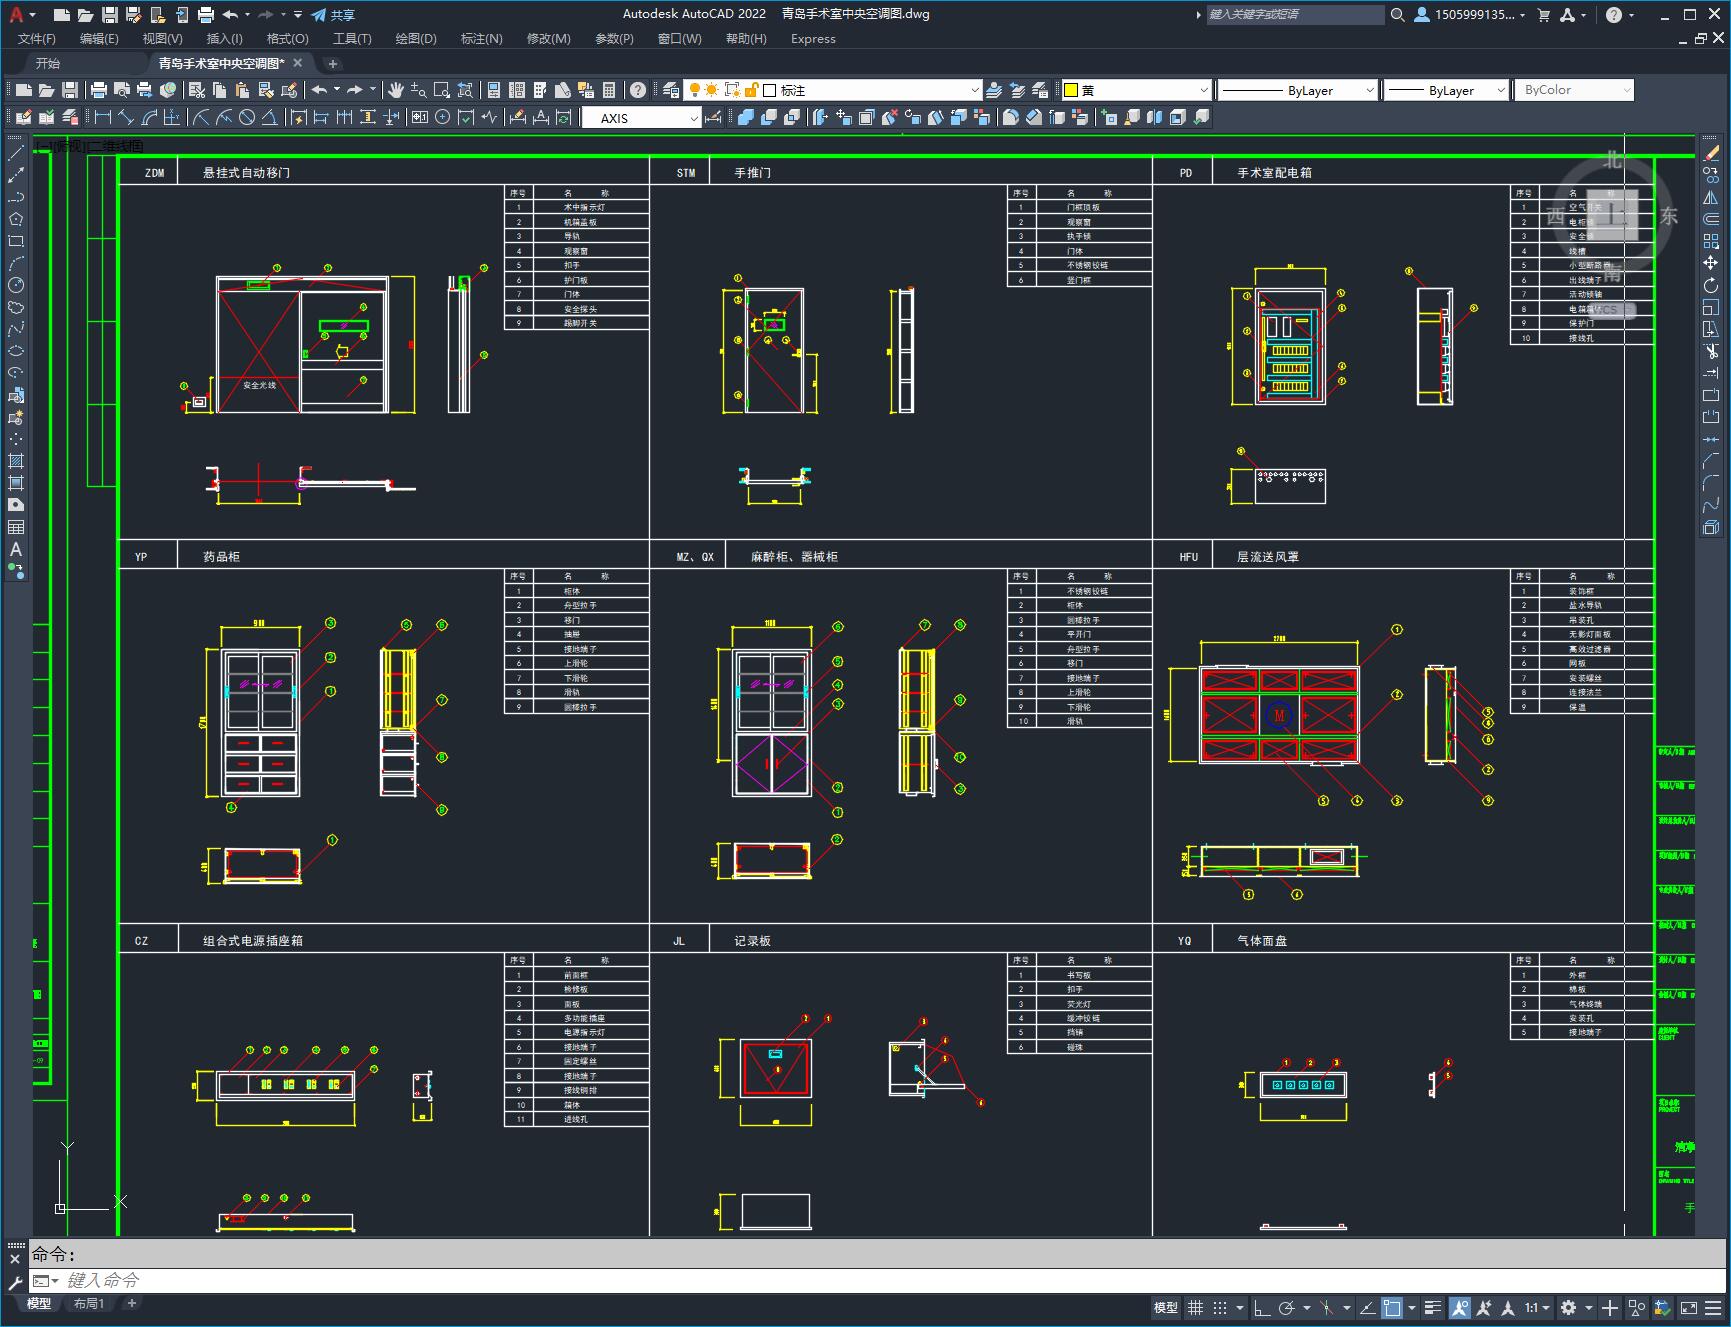Select the Move tool in modify toolbar

(x=1711, y=263)
